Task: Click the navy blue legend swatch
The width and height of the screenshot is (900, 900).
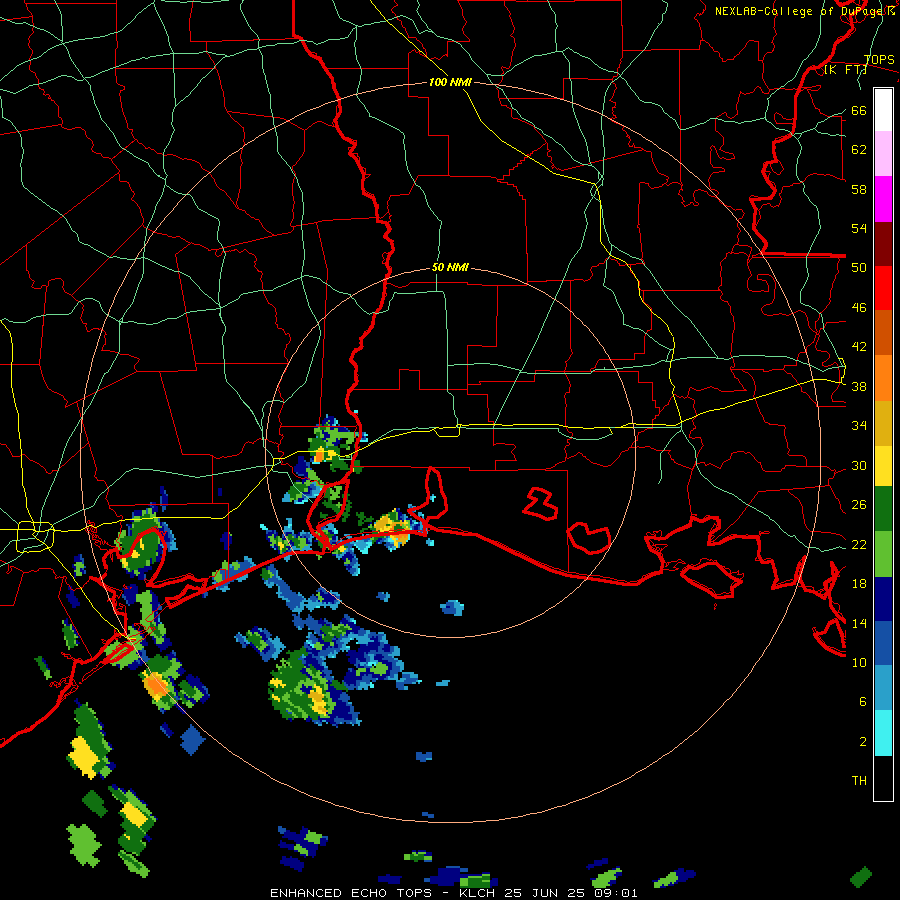Action: point(883,599)
